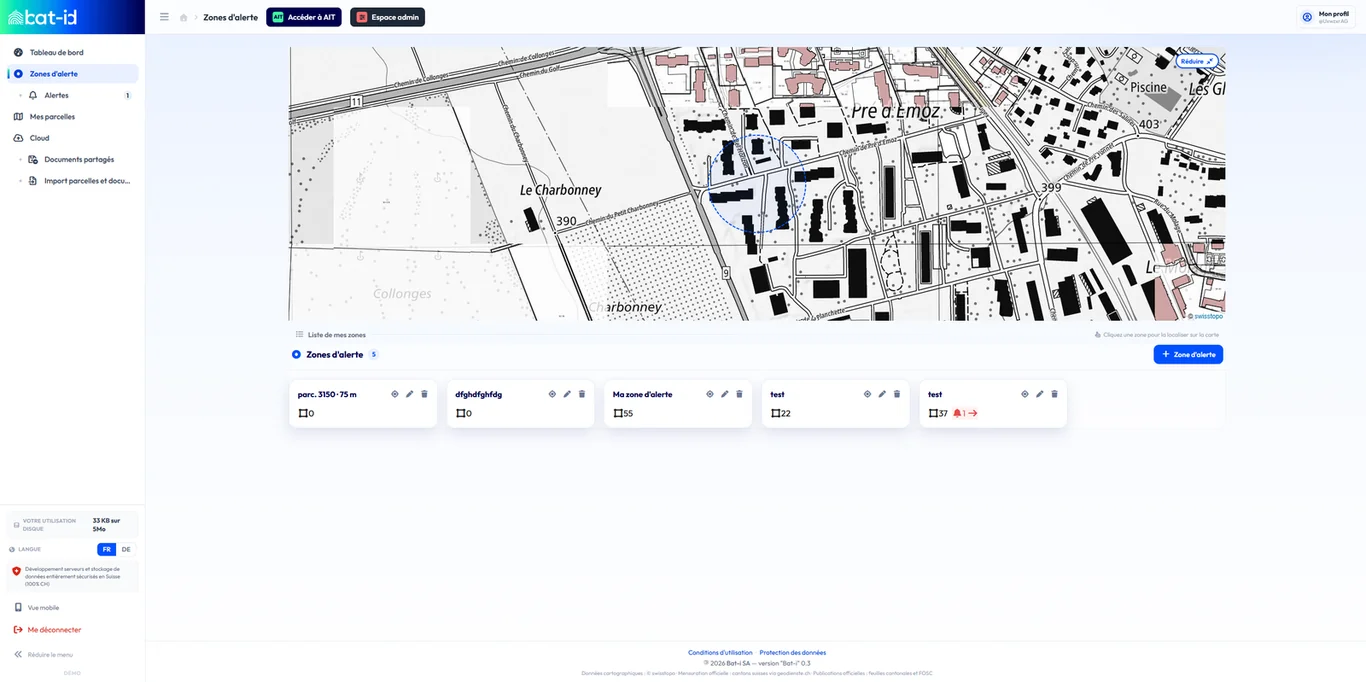Open the red alert arrow on the test card
The height and width of the screenshot is (682, 1366).
pyautogui.click(x=973, y=413)
